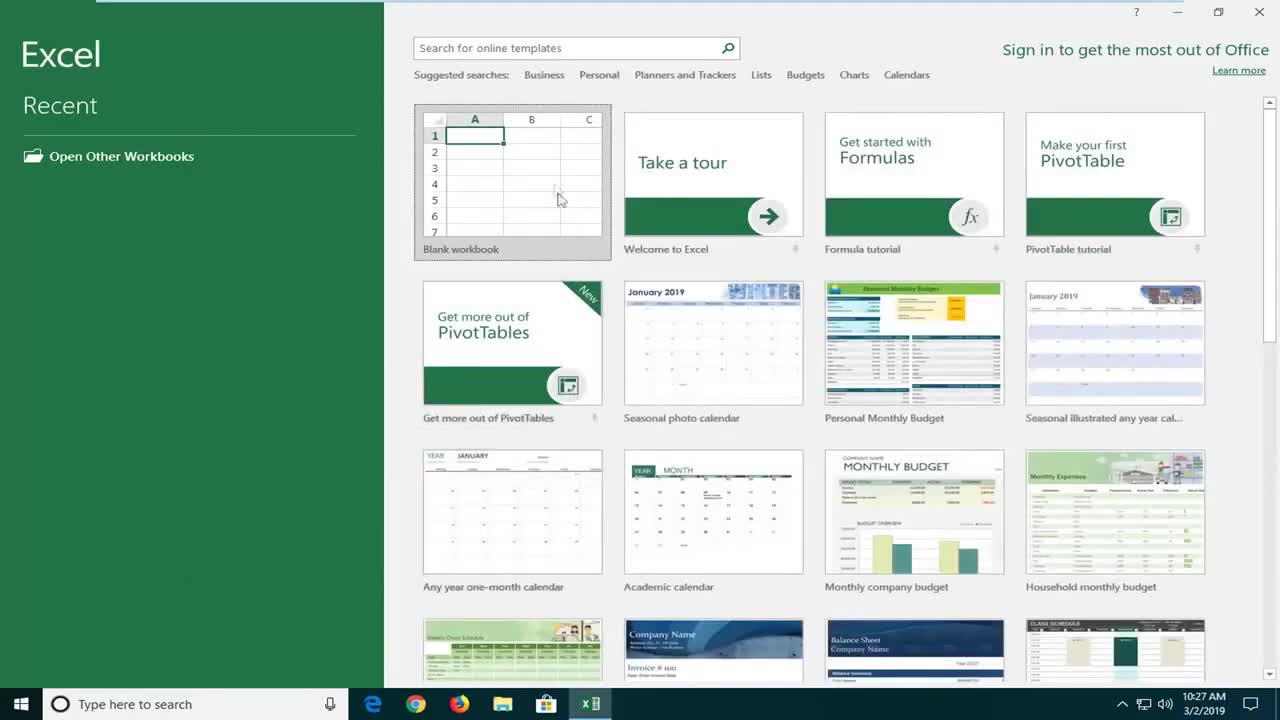Click the Type here to search box

(x=195, y=704)
